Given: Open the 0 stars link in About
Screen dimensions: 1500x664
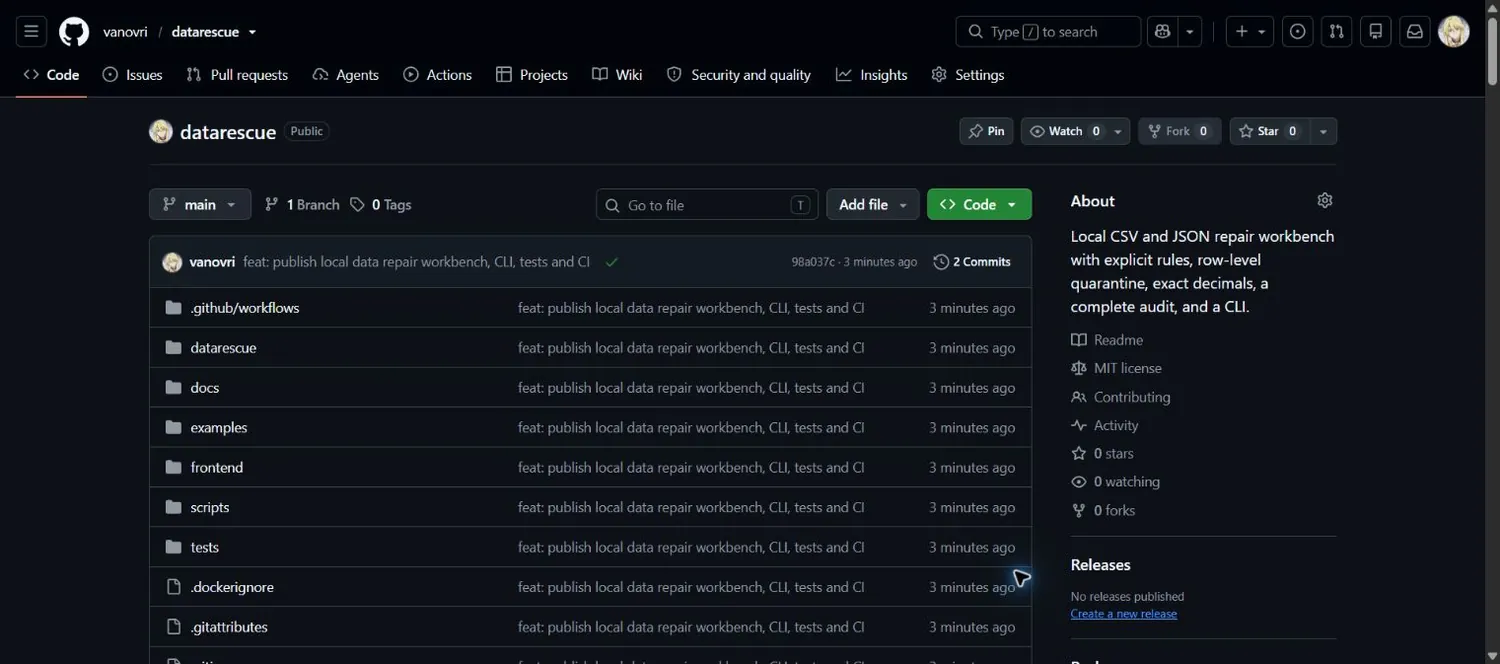Looking at the screenshot, I should [x=1102, y=453].
